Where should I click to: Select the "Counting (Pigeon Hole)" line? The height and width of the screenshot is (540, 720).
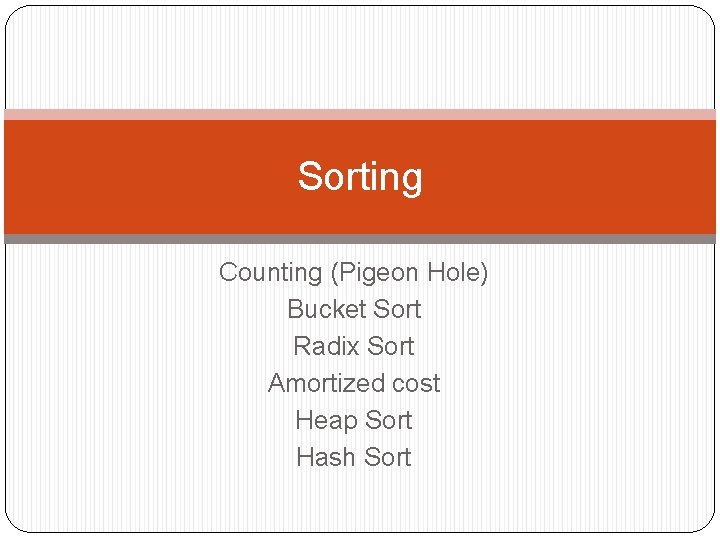(354, 272)
